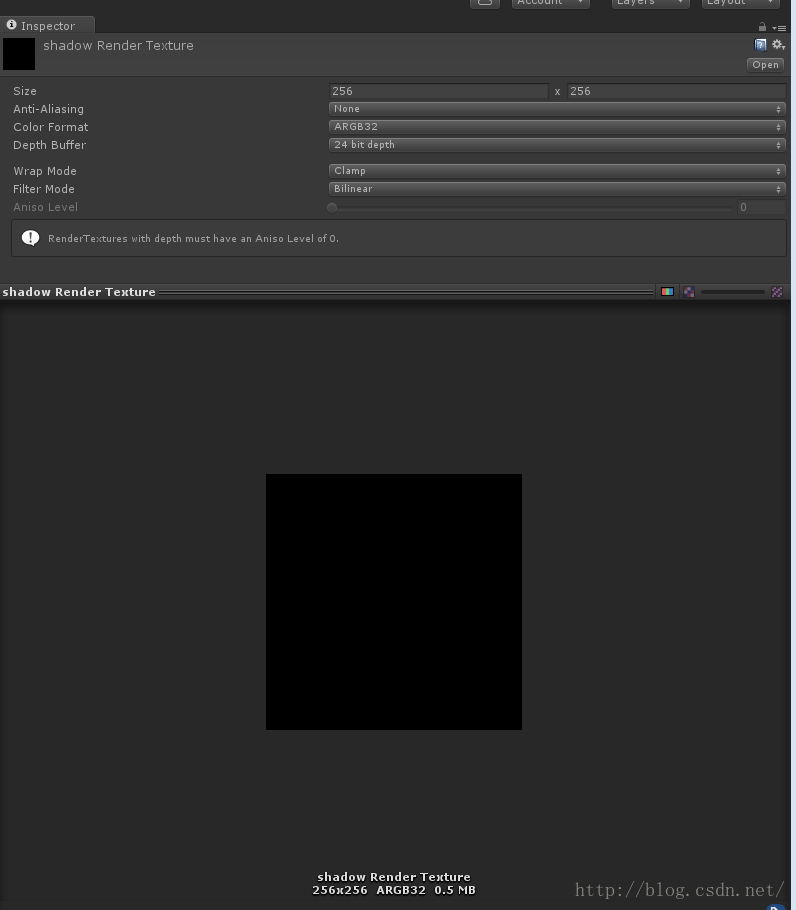Open the Filter Mode dropdown showing Bilinear

(x=557, y=189)
